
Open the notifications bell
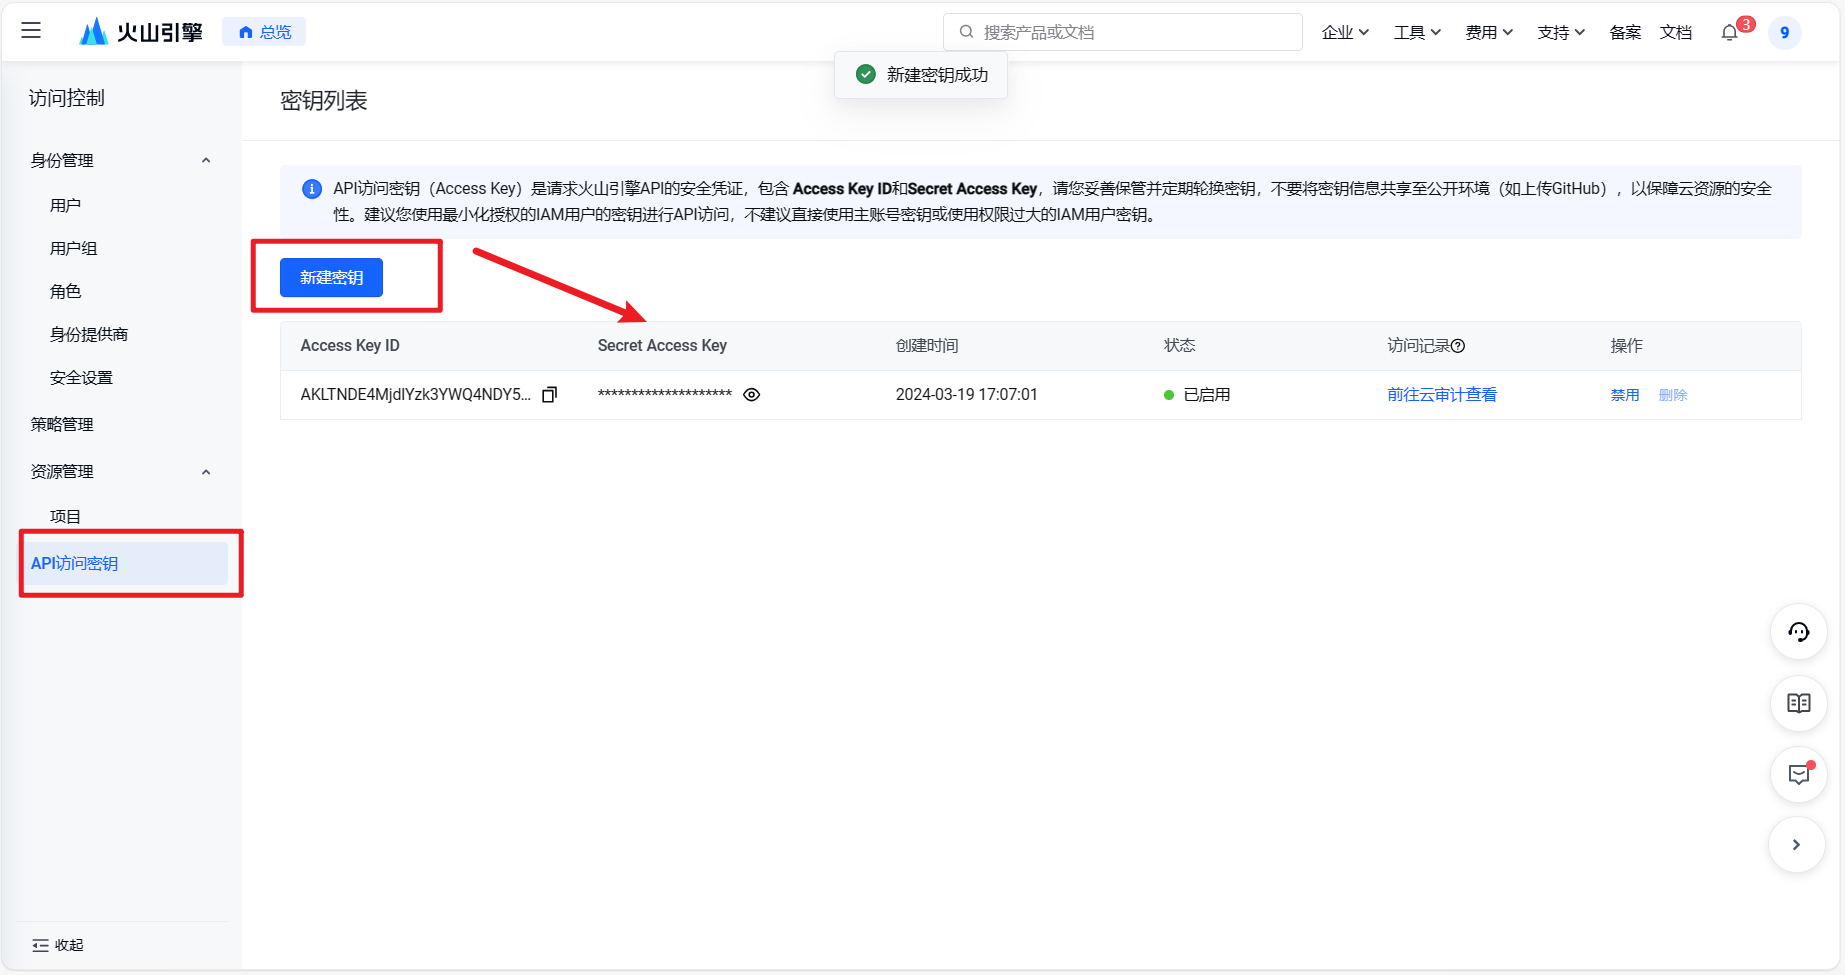coord(1730,33)
